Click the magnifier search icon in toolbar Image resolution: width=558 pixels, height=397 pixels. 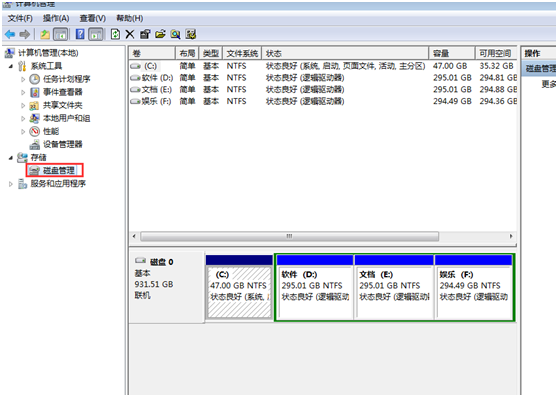coord(175,35)
